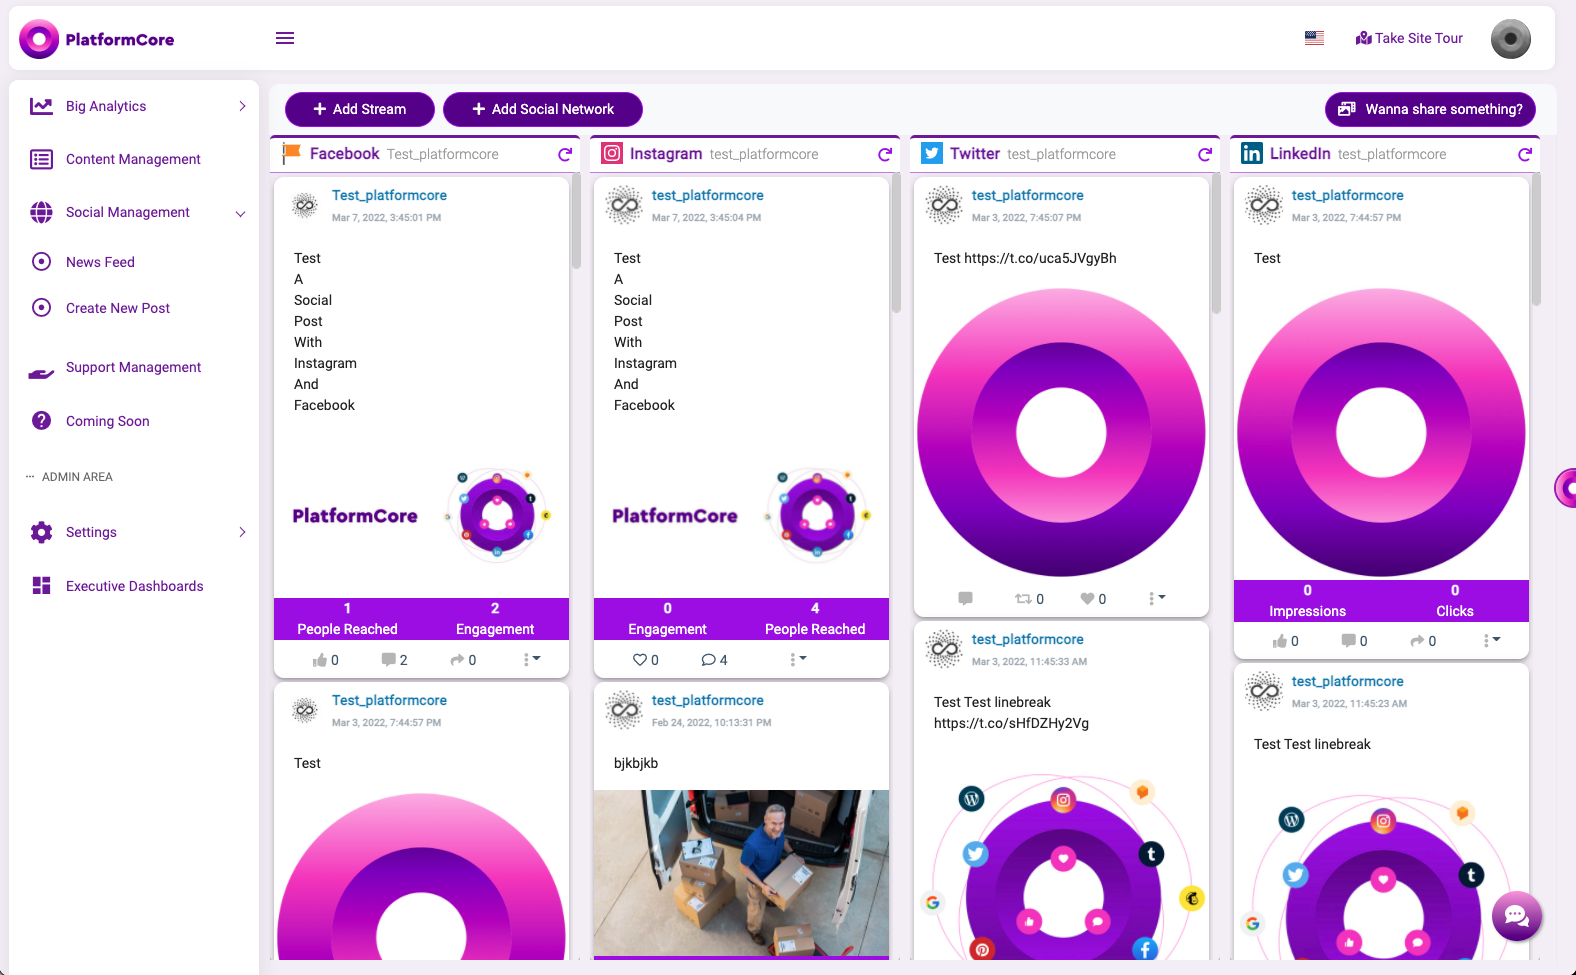Image resolution: width=1576 pixels, height=975 pixels.
Task: Open test_platformcore author link on Twitter 11:45:33 AM tweet
Action: 1027,639
